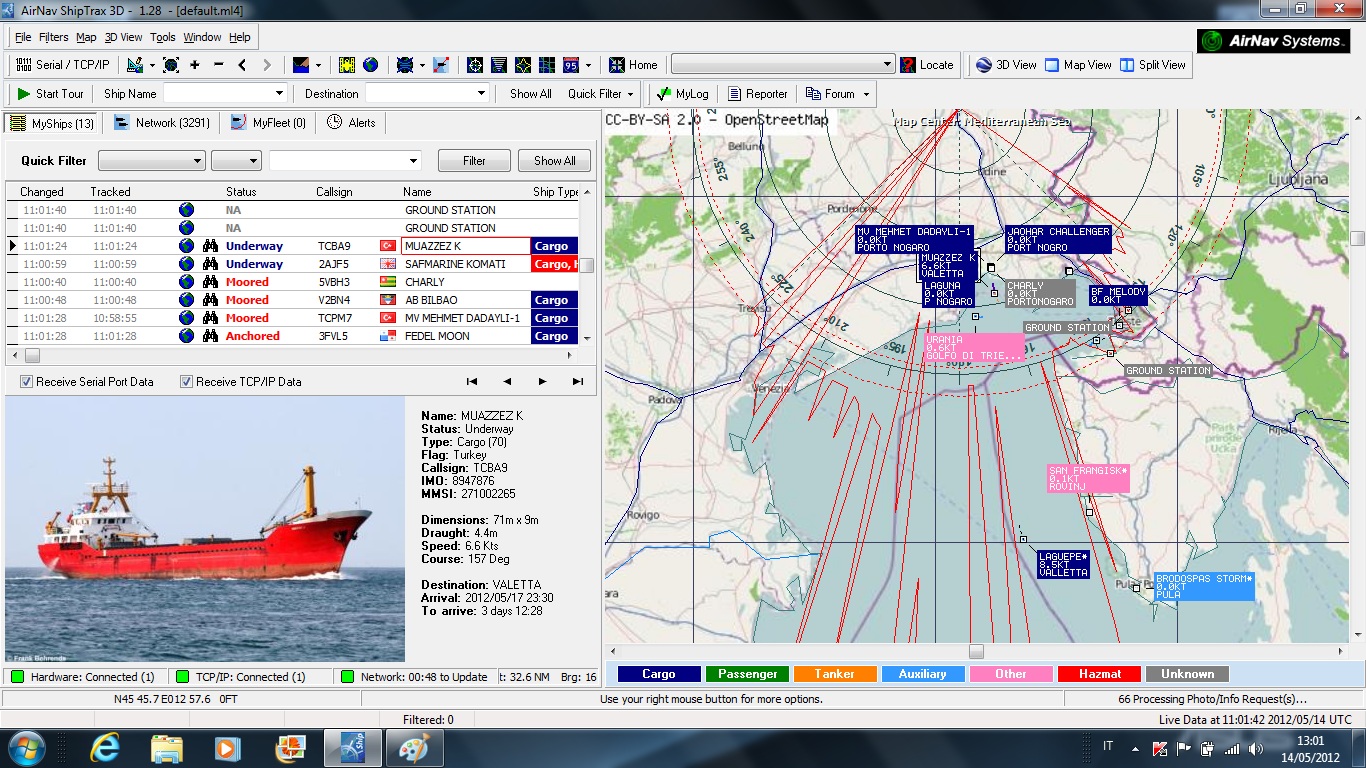Click the highway 95 shield icon
Screen dimensions: 1366x768
click(571, 65)
